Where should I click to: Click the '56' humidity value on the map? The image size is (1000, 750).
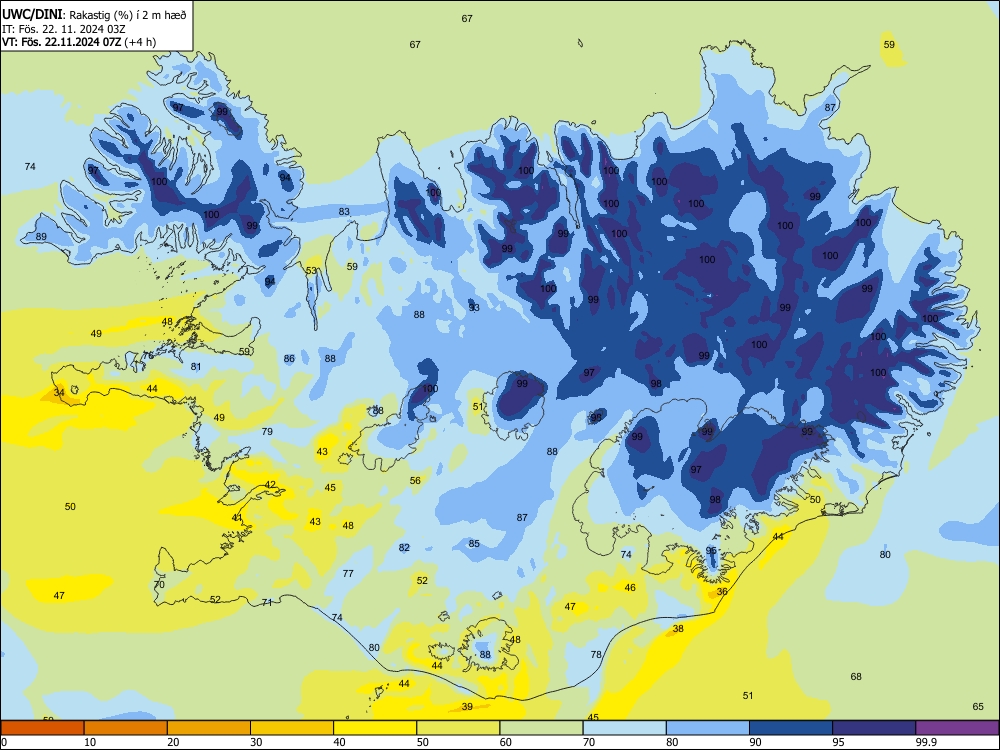(415, 480)
